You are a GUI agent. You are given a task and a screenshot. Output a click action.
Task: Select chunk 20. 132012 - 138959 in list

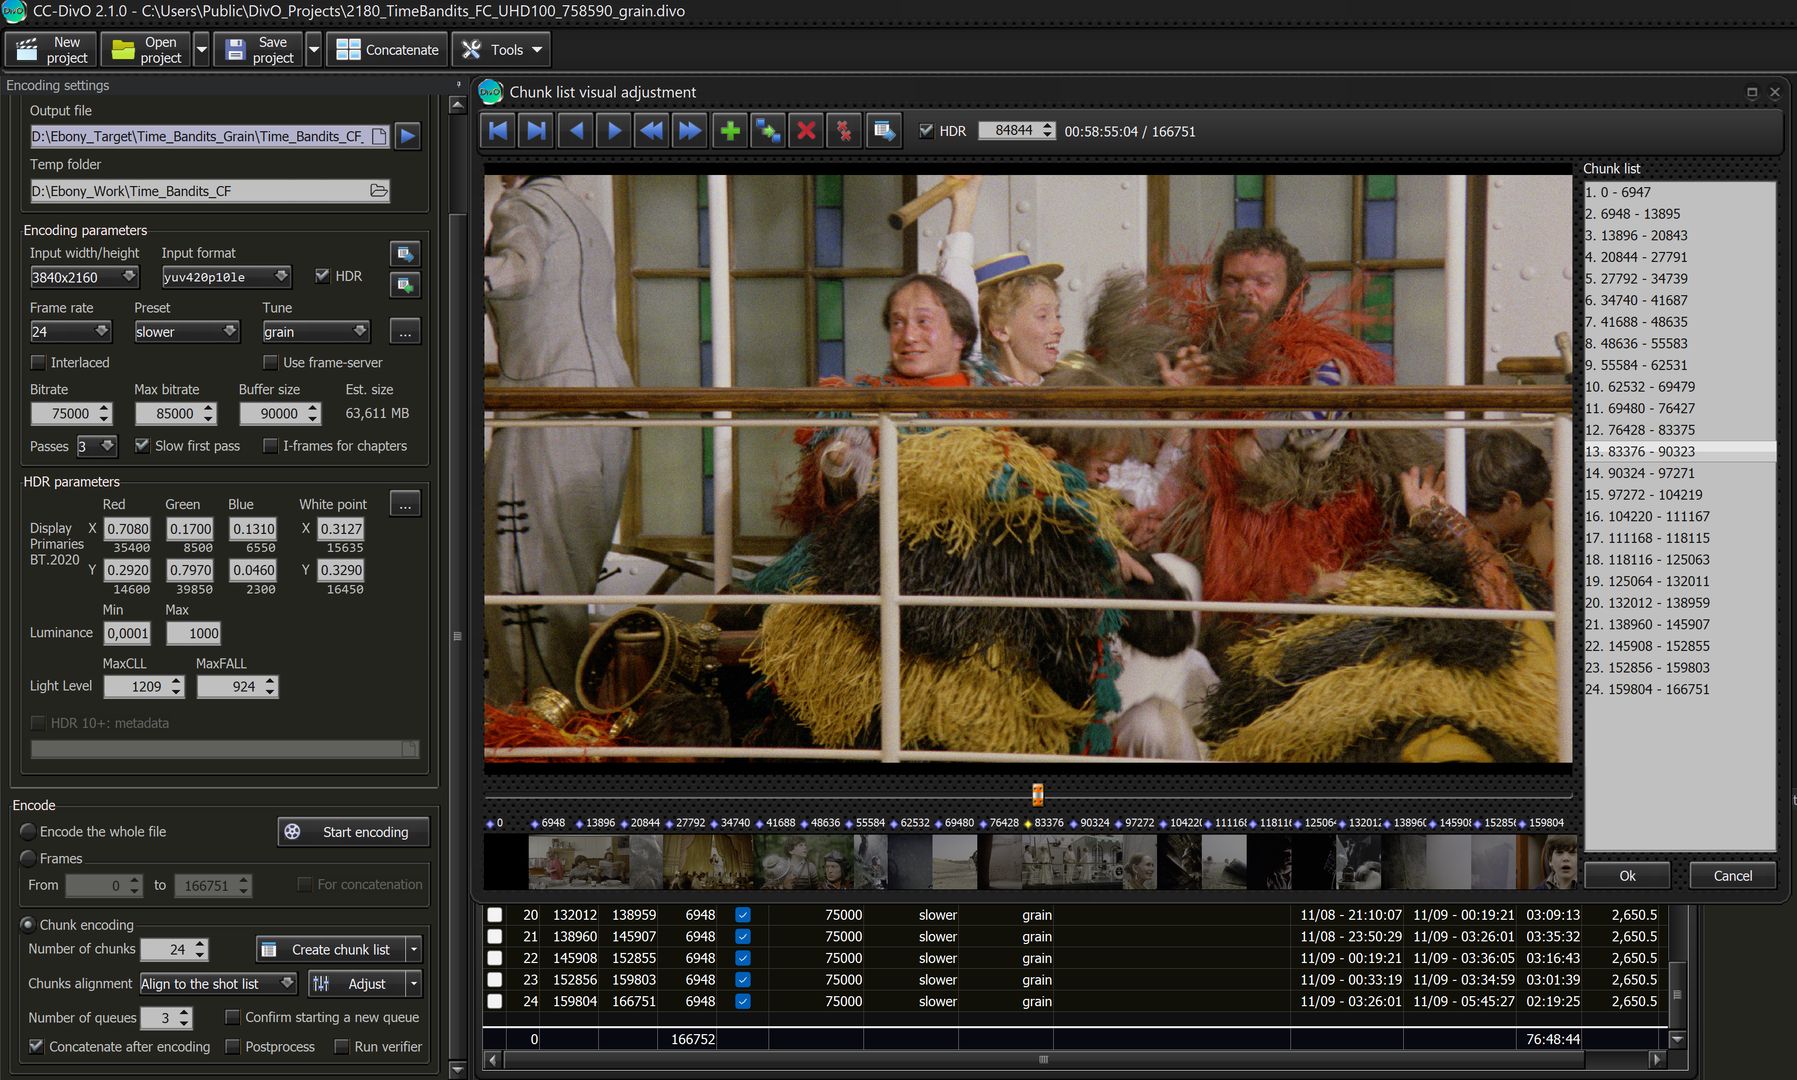(1679, 602)
